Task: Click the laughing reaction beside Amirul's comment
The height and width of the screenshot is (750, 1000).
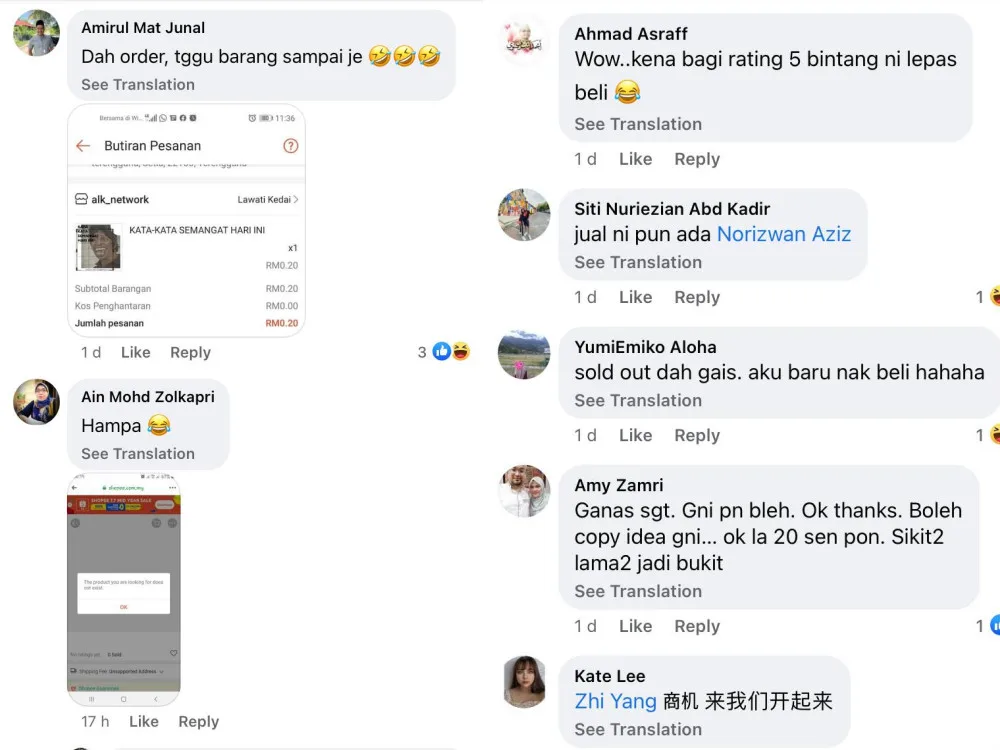Action: [460, 351]
